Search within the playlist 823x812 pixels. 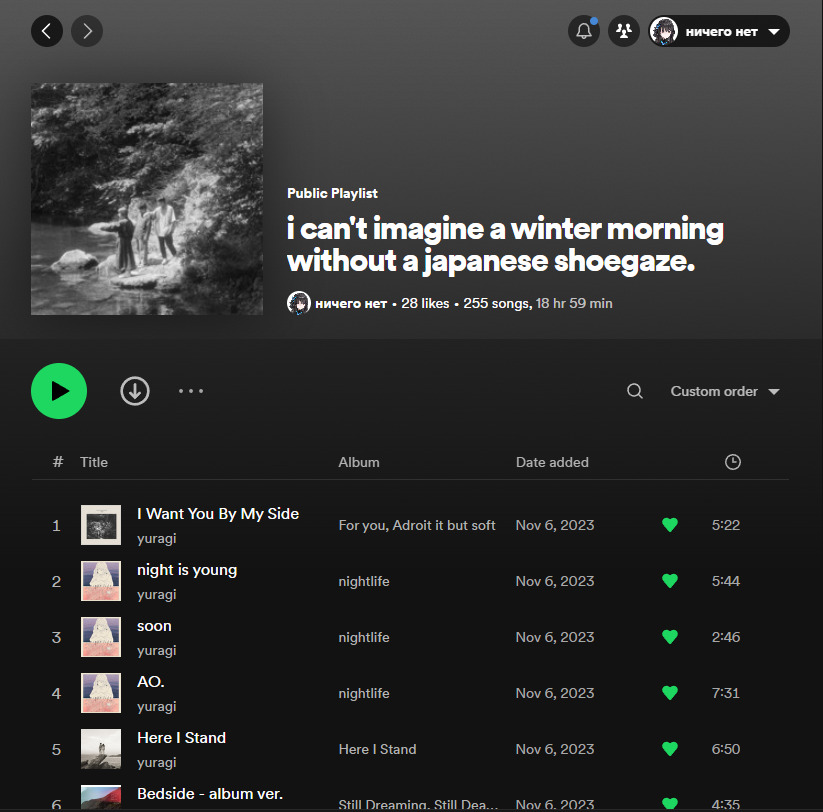pyautogui.click(x=635, y=391)
